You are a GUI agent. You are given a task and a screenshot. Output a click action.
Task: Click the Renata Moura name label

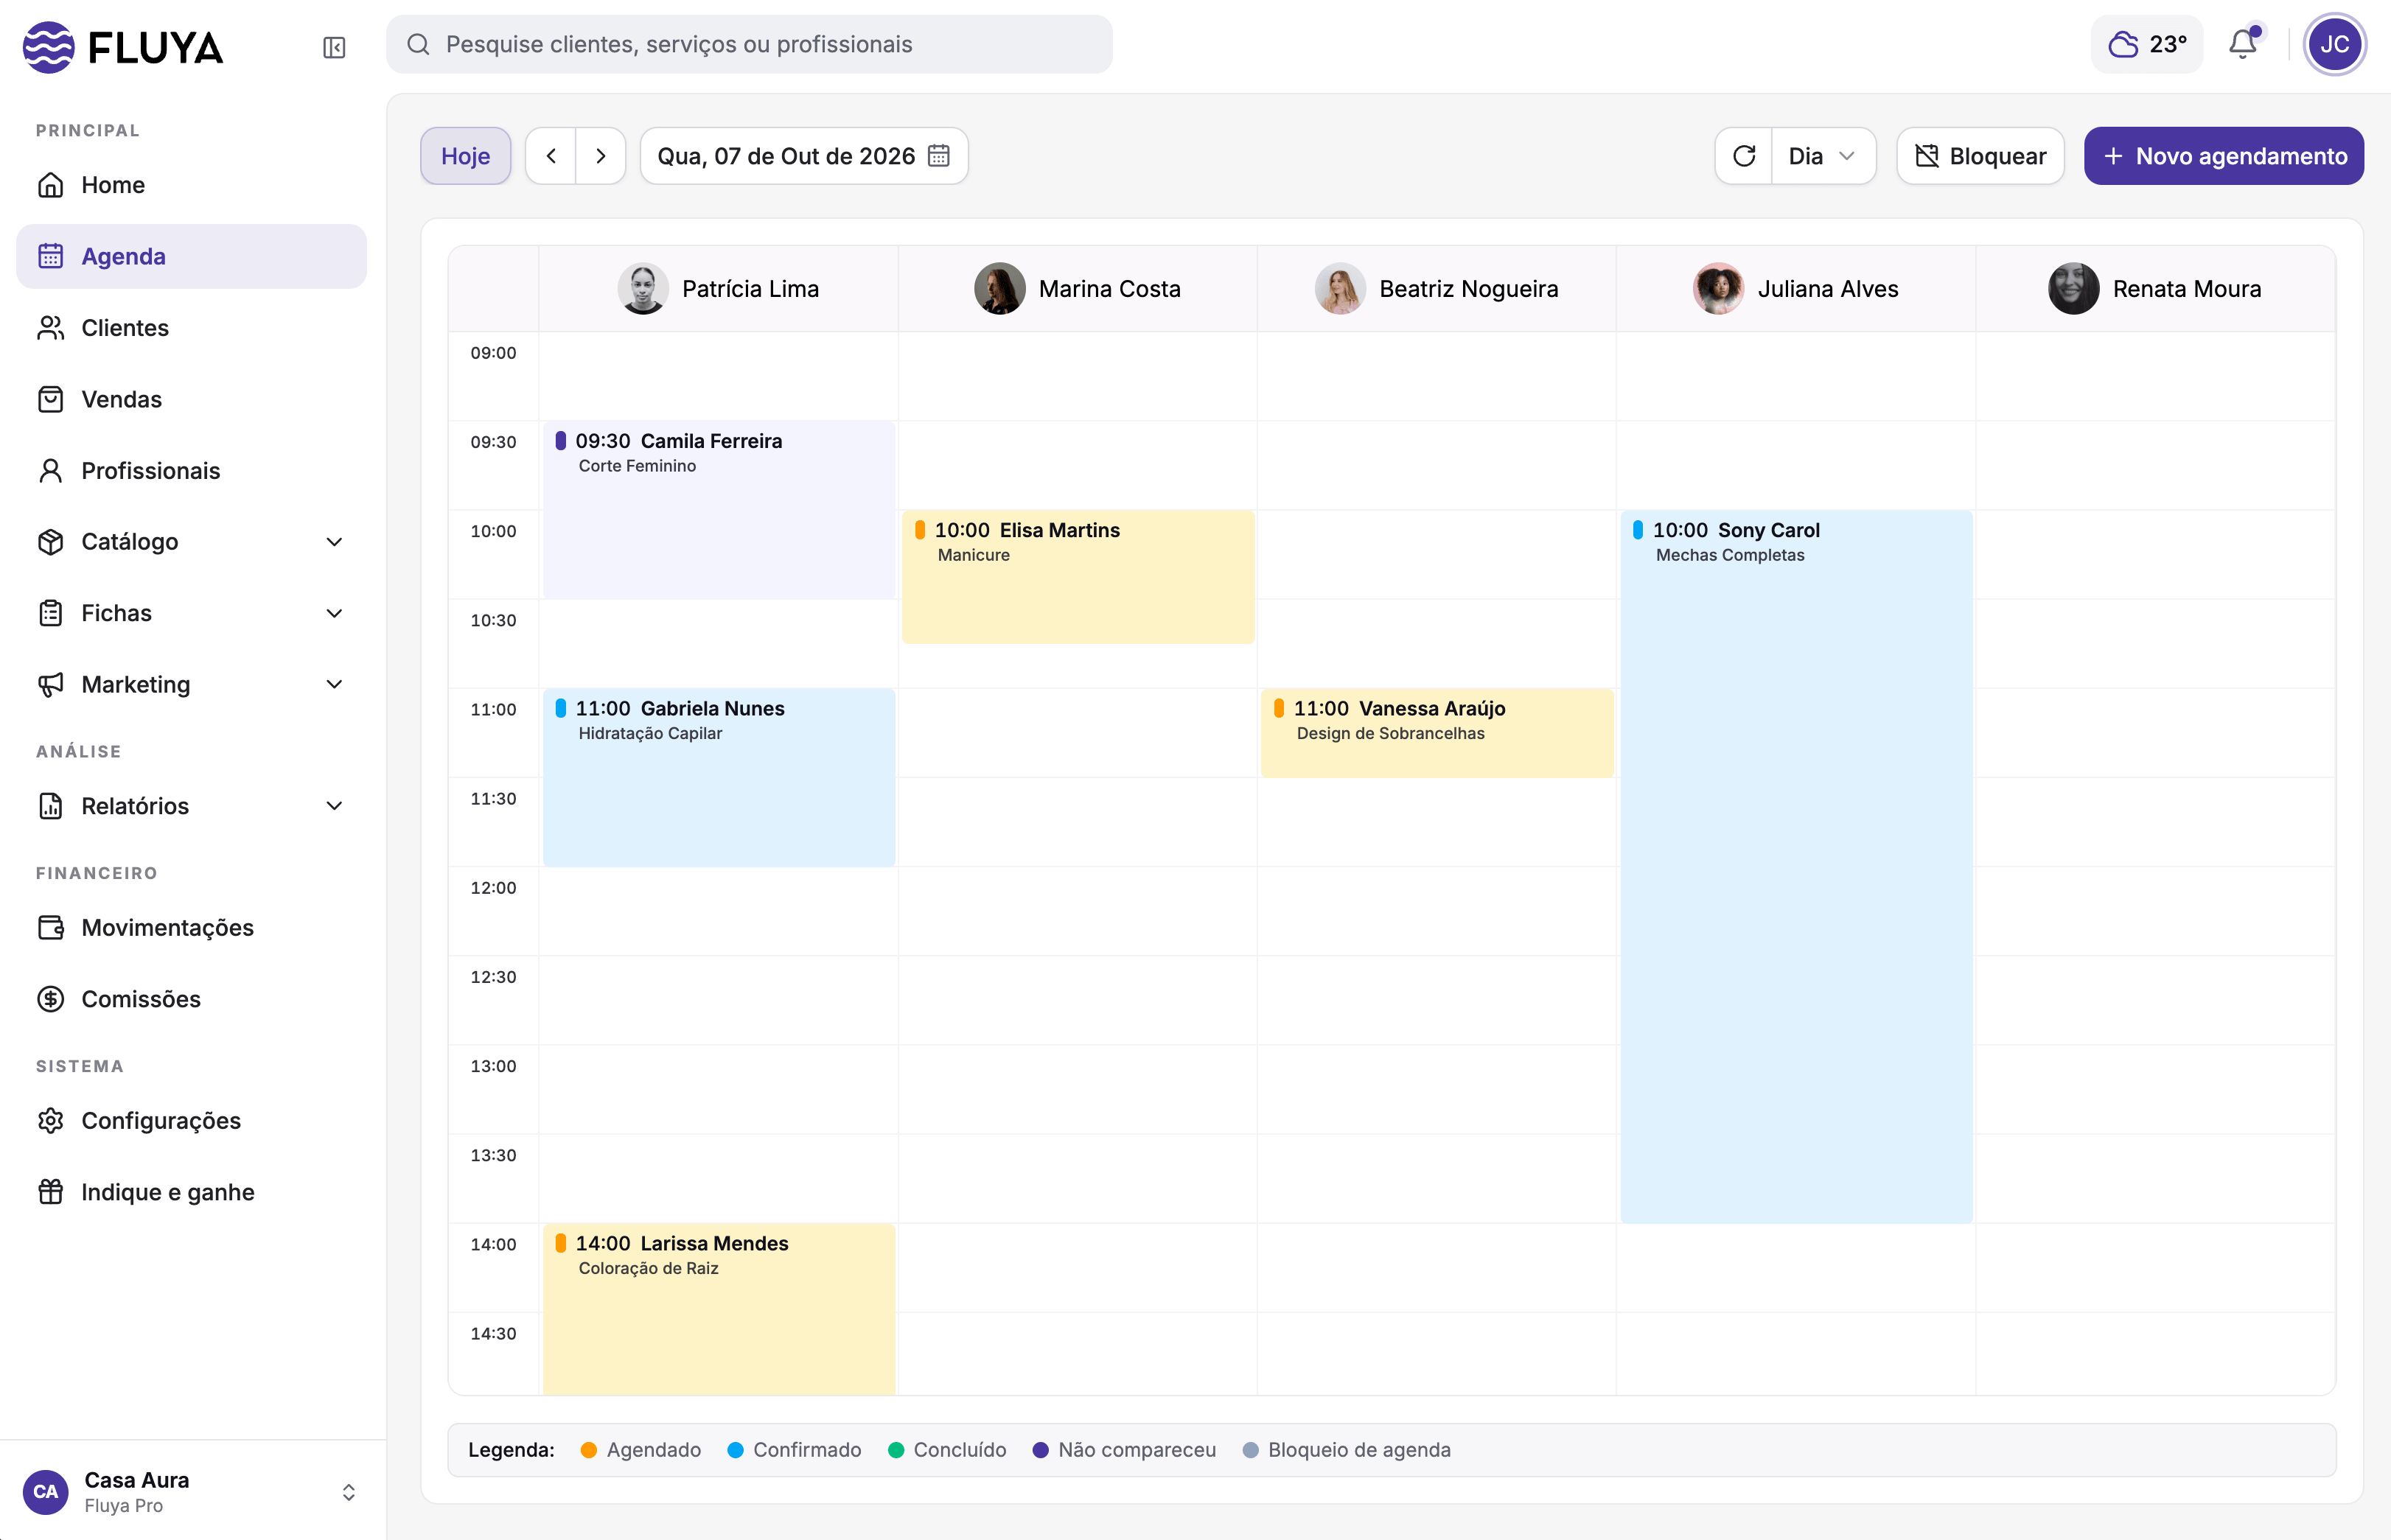(2187, 289)
